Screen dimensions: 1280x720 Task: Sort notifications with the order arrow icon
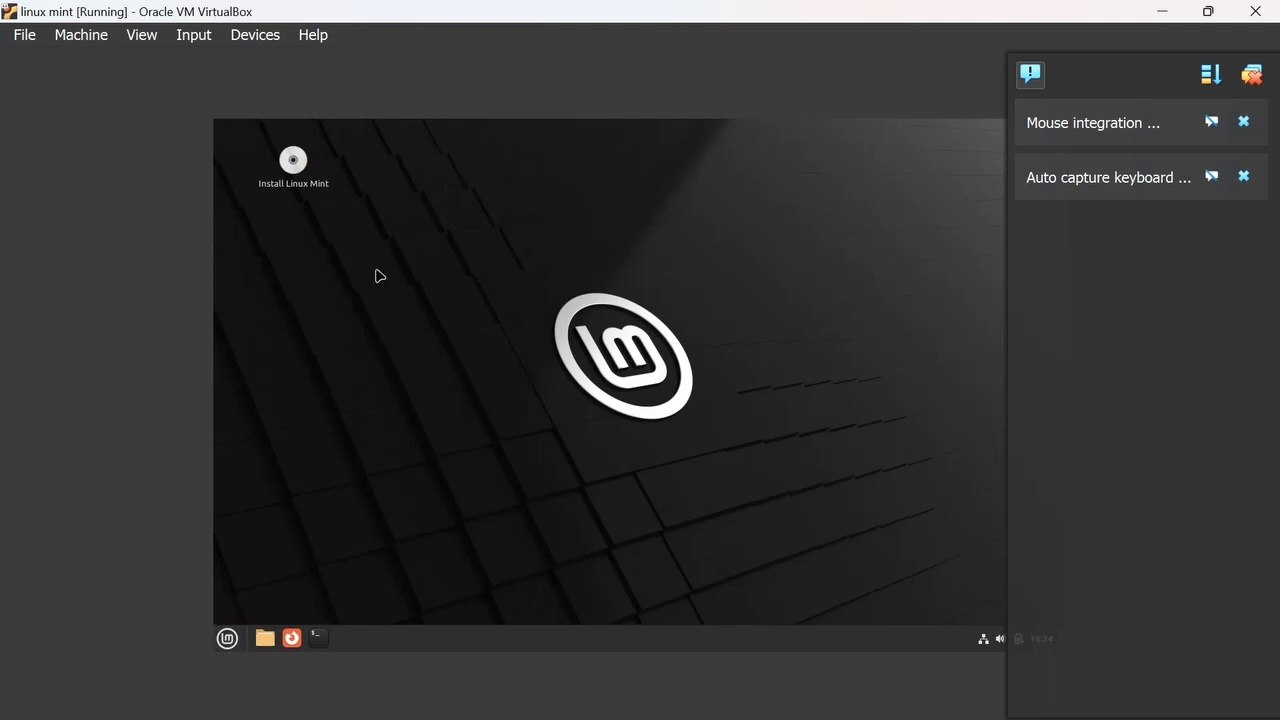(x=1211, y=74)
